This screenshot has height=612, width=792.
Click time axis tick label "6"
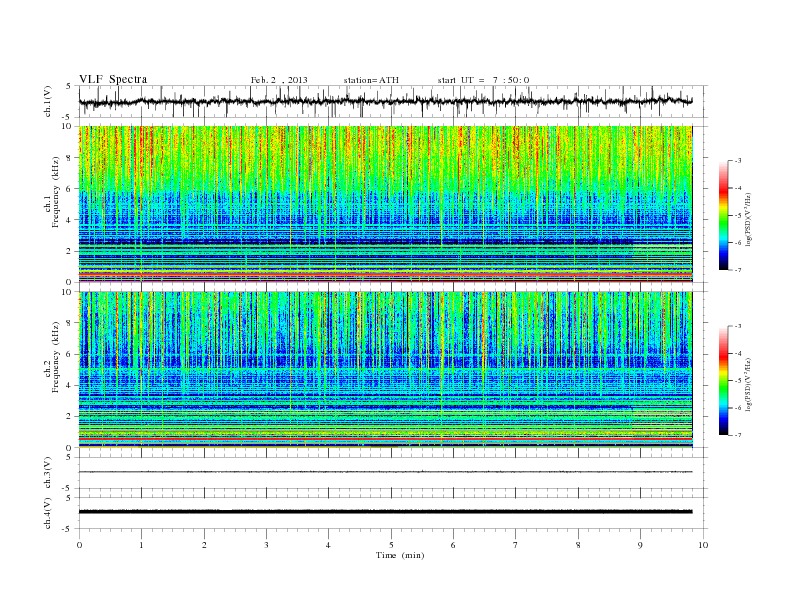point(453,545)
